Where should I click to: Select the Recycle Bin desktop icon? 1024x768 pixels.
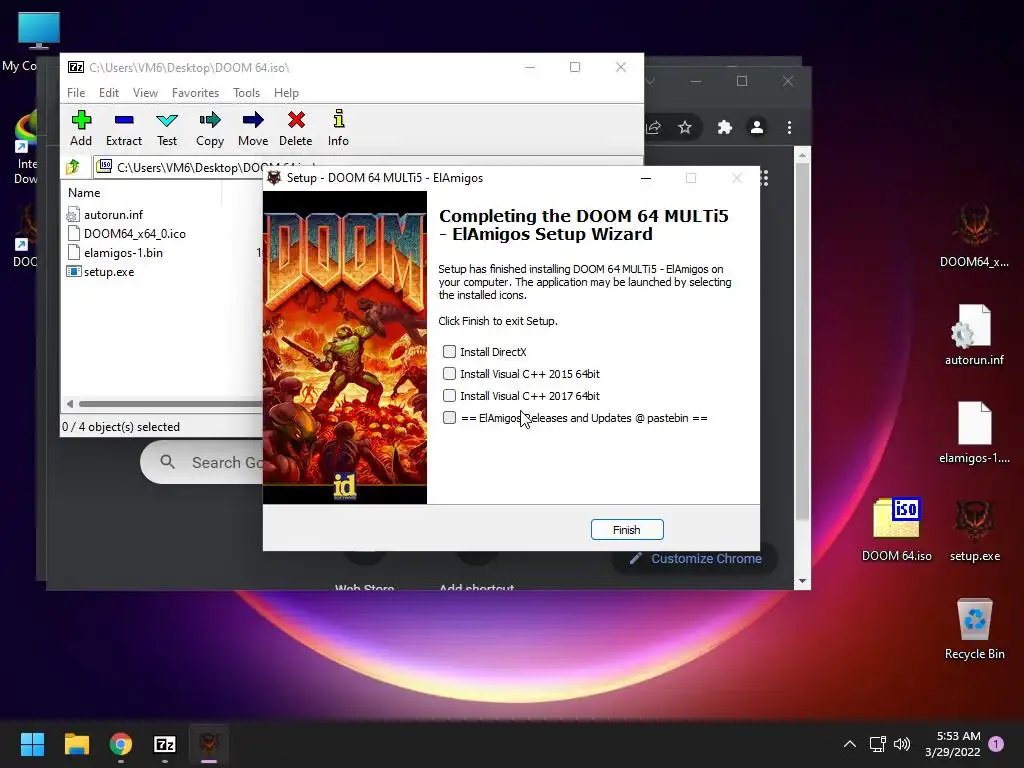point(974,628)
